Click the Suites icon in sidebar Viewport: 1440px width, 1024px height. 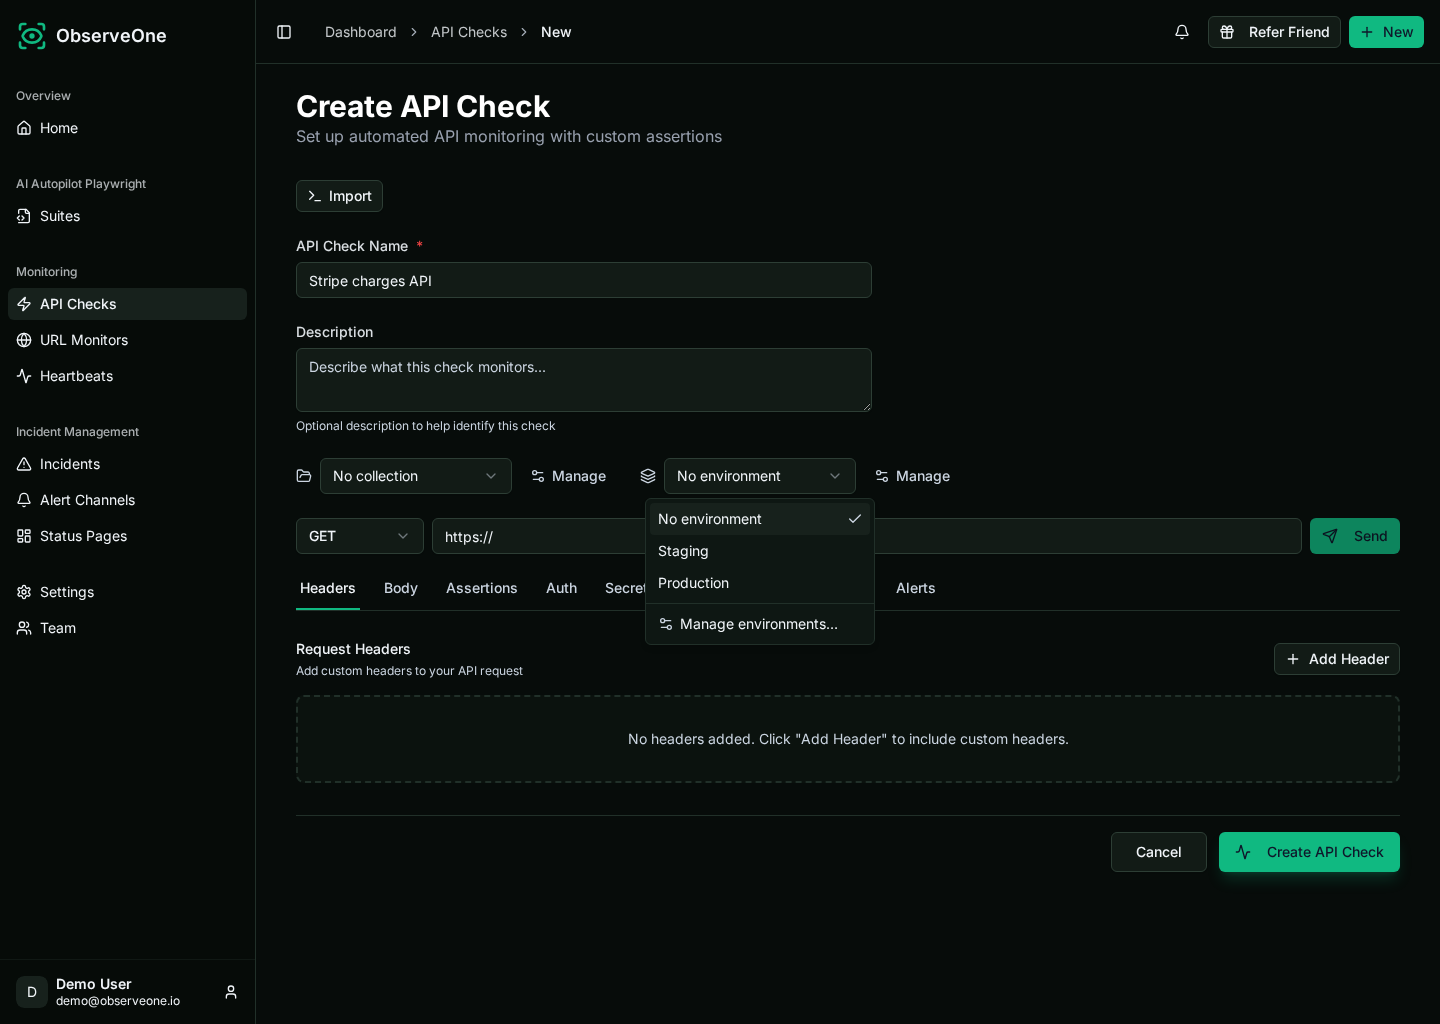tap(24, 216)
